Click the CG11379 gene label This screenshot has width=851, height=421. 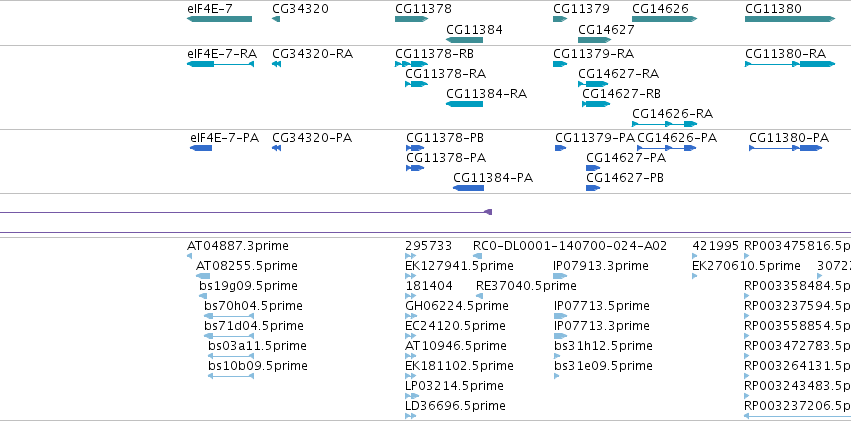pos(581,9)
